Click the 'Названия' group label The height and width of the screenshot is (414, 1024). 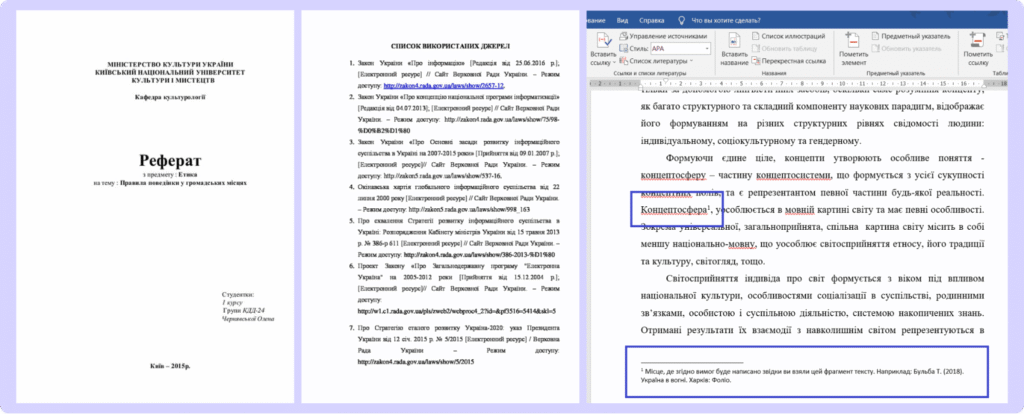point(773,73)
